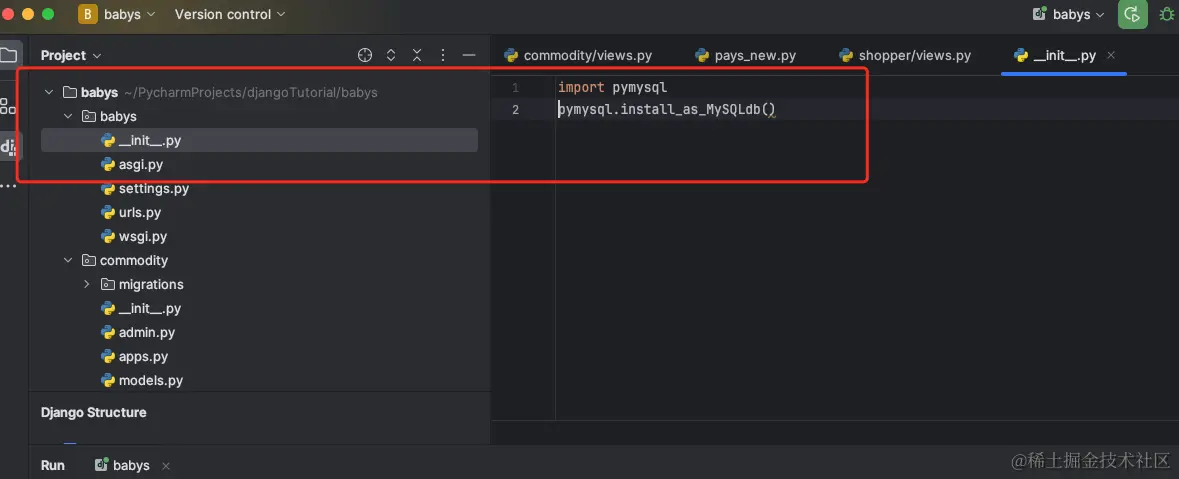Viewport: 1179px width, 479px height.
Task: Open the Structure tool window sidebar icon
Action: [x=8, y=106]
